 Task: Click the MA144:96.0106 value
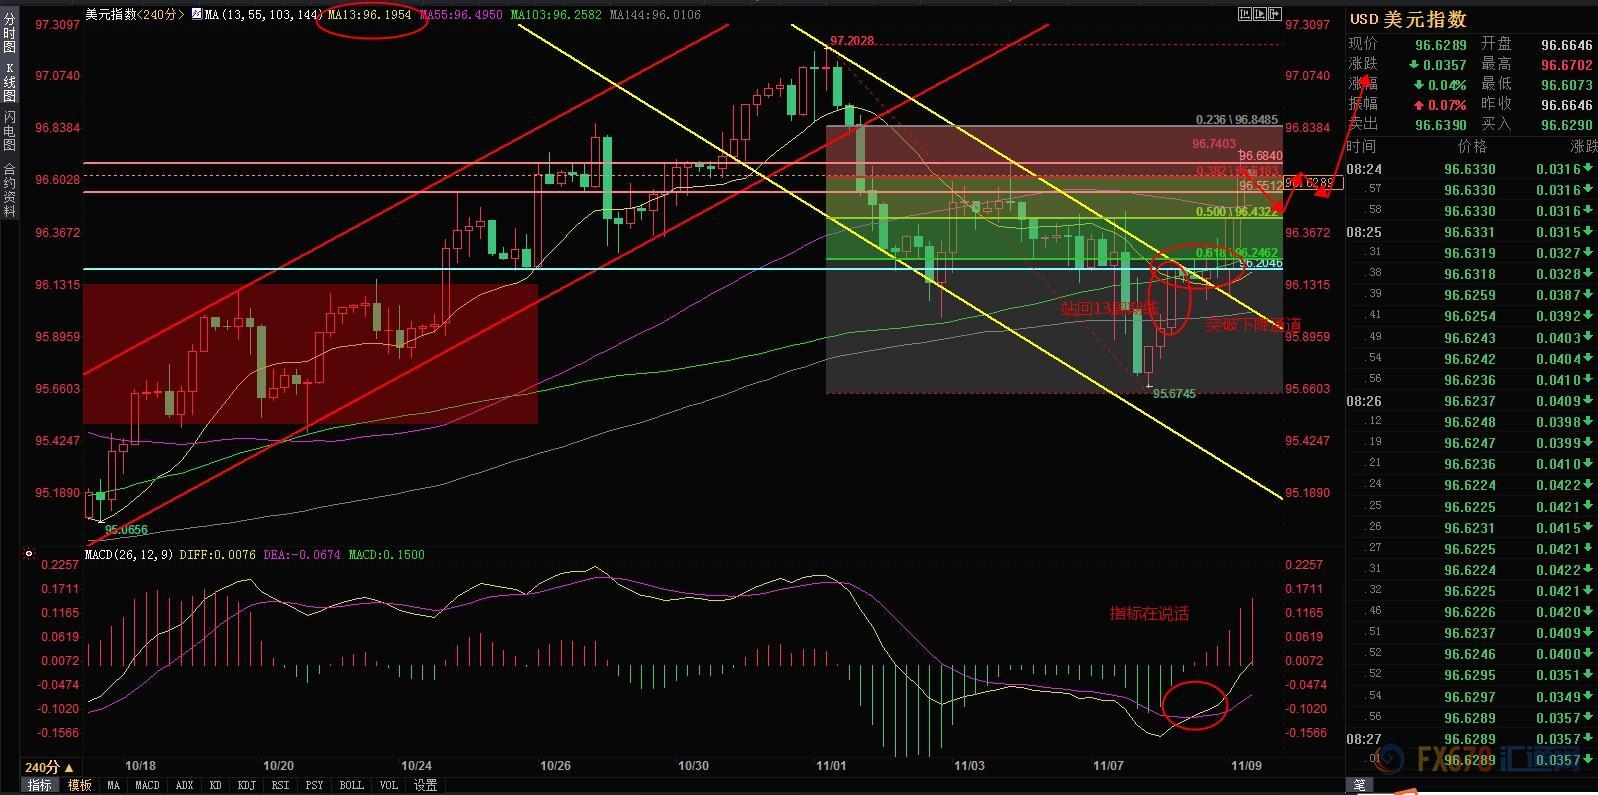pos(654,15)
